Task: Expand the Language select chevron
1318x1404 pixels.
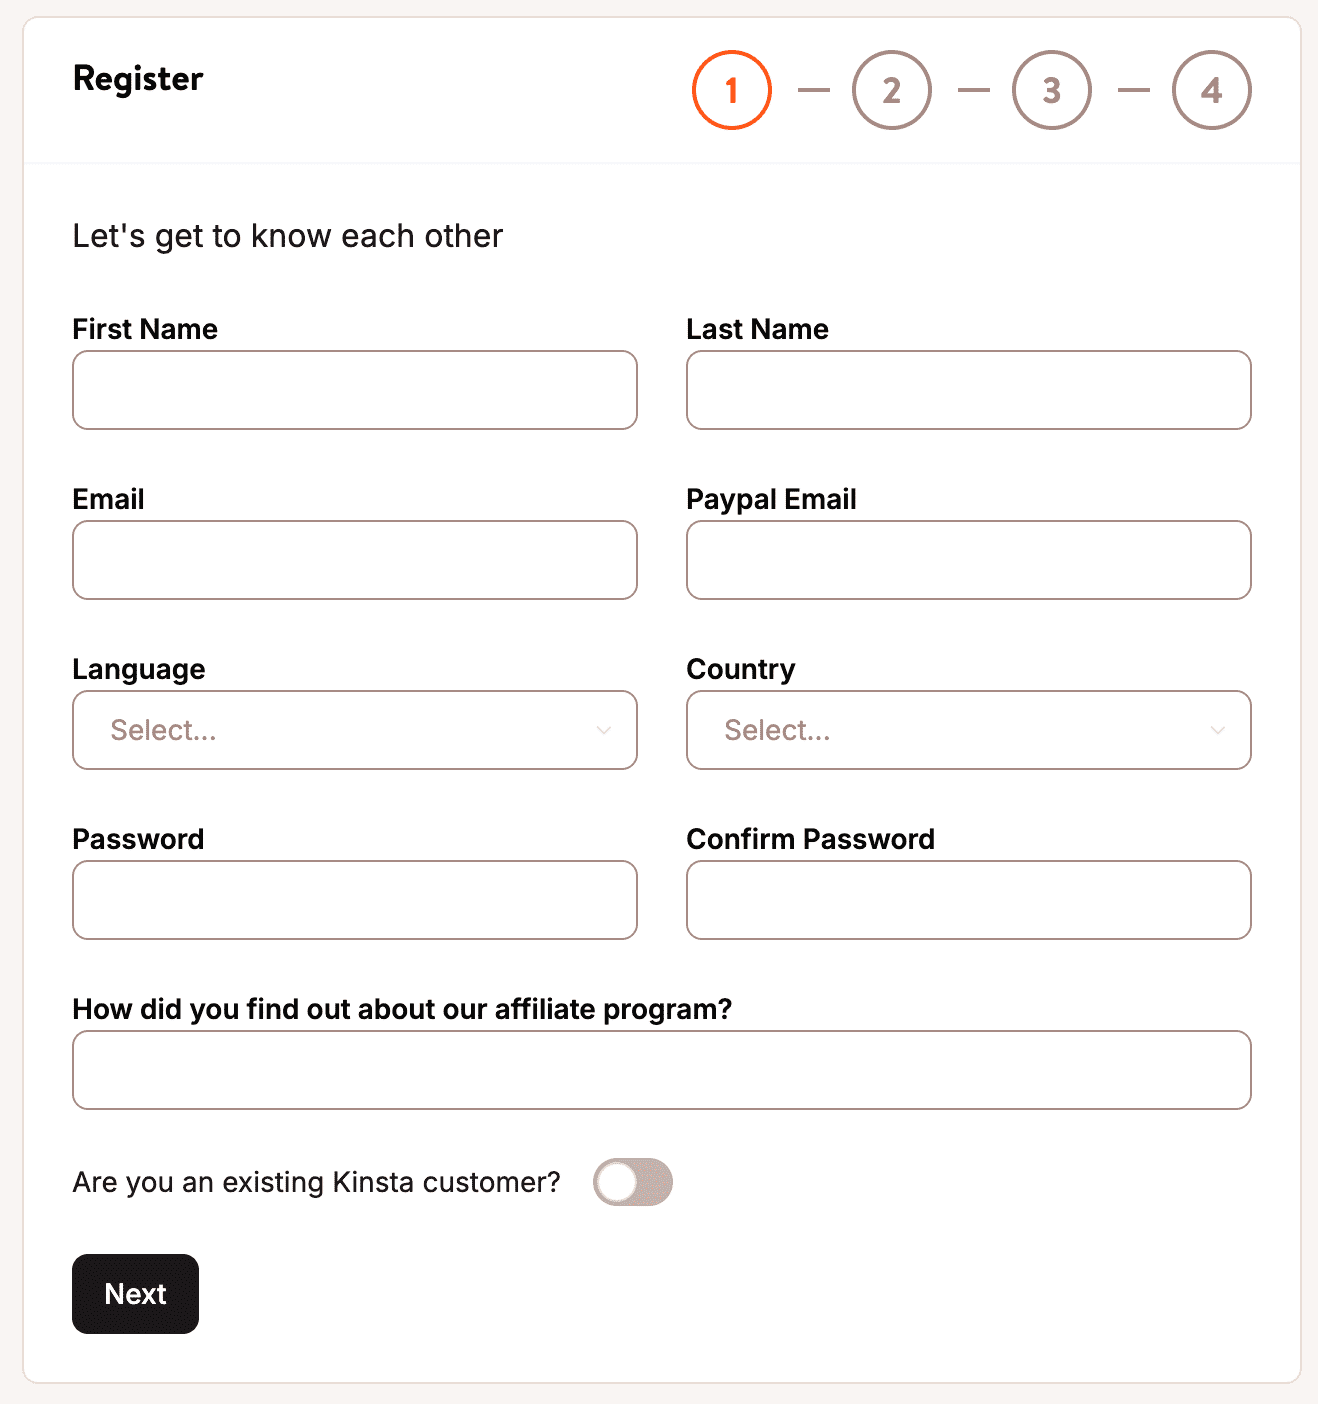Action: (604, 731)
